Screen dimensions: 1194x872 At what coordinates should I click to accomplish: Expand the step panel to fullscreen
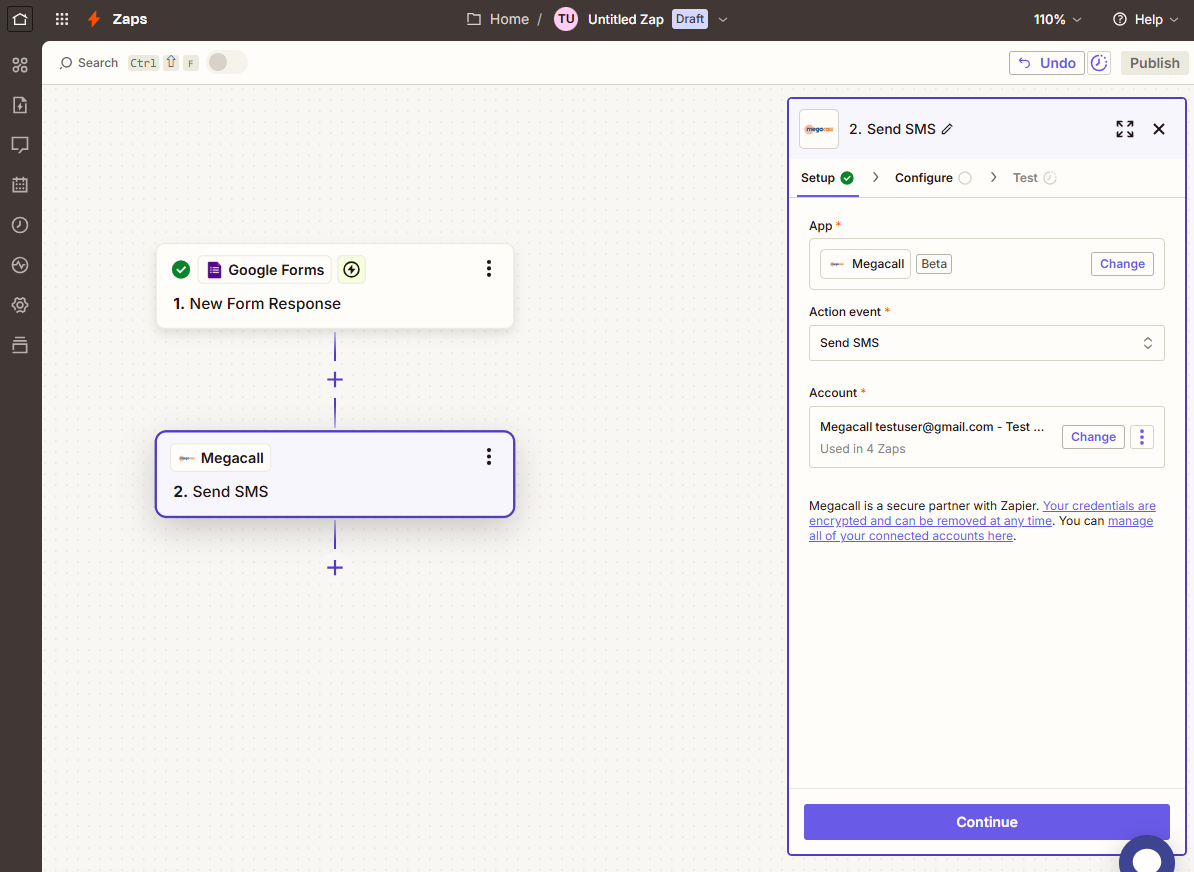click(x=1125, y=129)
